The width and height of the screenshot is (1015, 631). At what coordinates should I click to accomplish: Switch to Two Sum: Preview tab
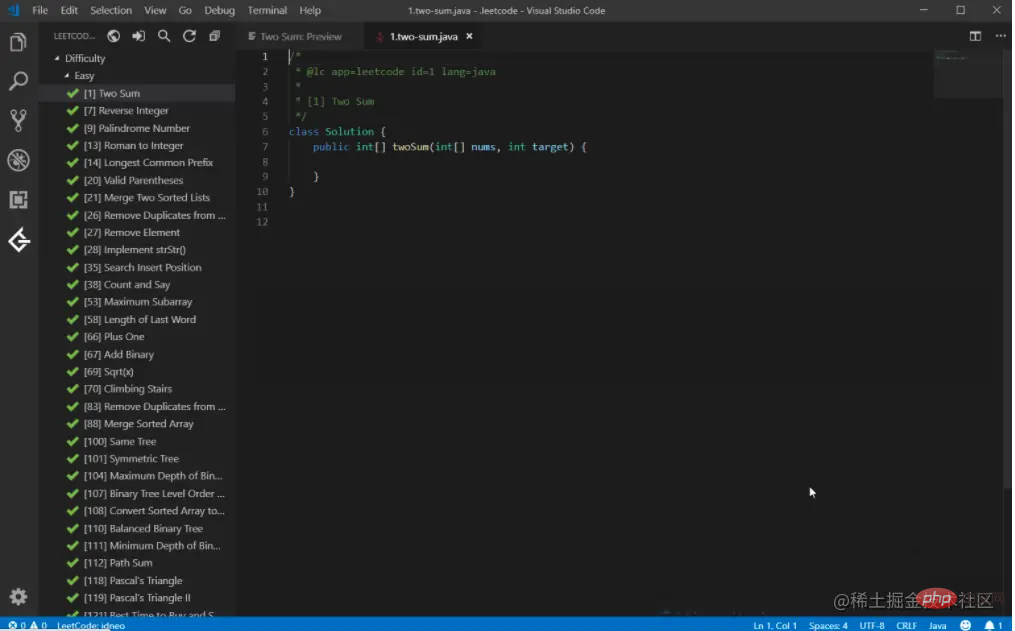(299, 36)
